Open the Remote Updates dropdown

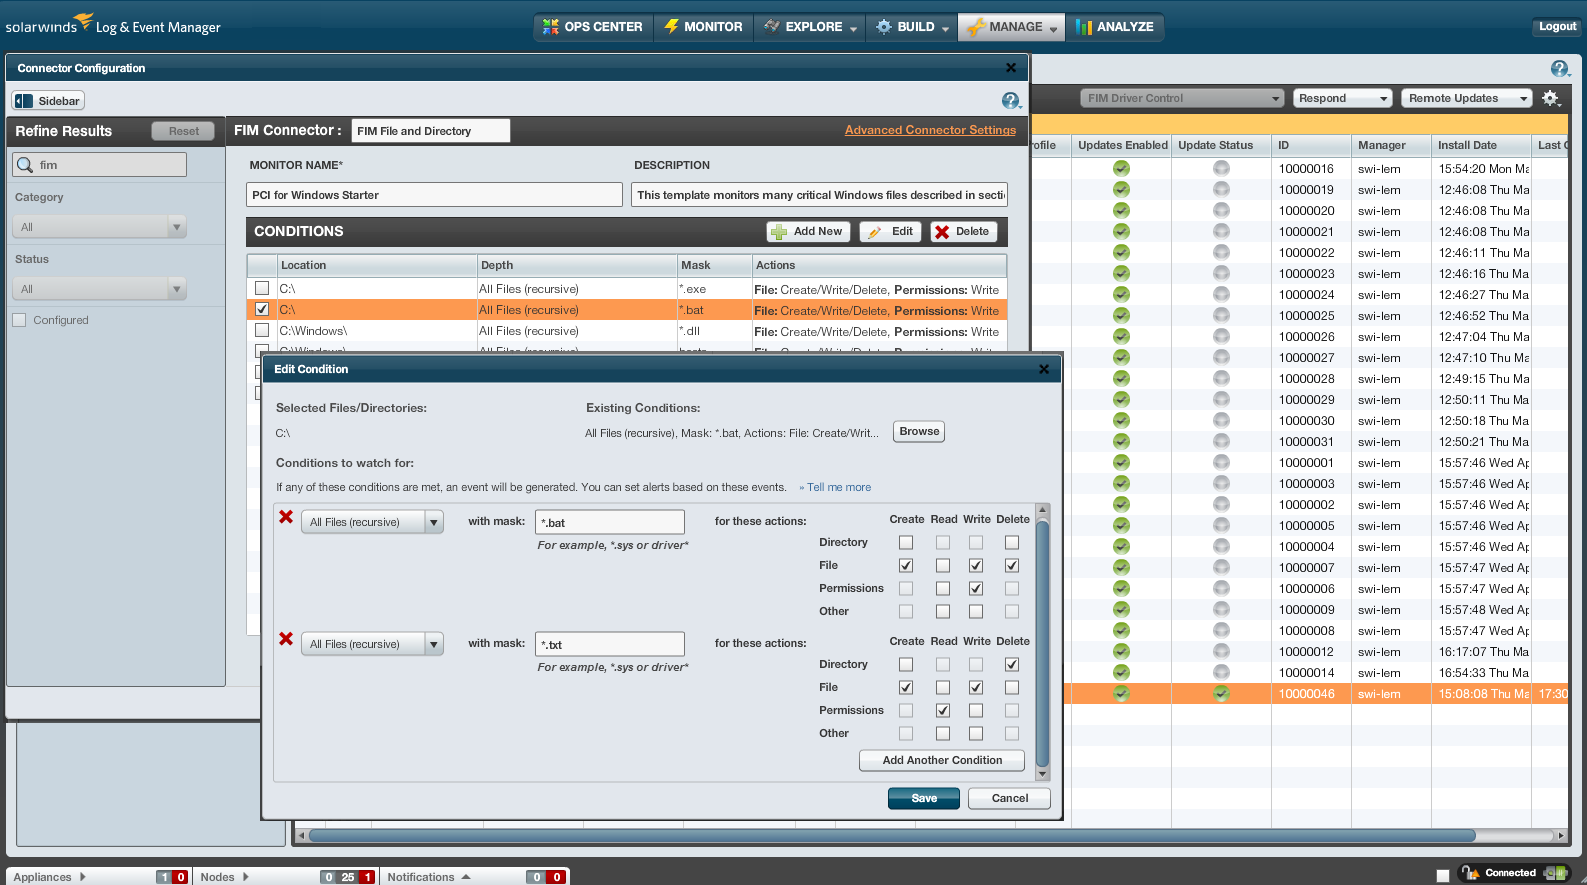pyautogui.click(x=1467, y=98)
